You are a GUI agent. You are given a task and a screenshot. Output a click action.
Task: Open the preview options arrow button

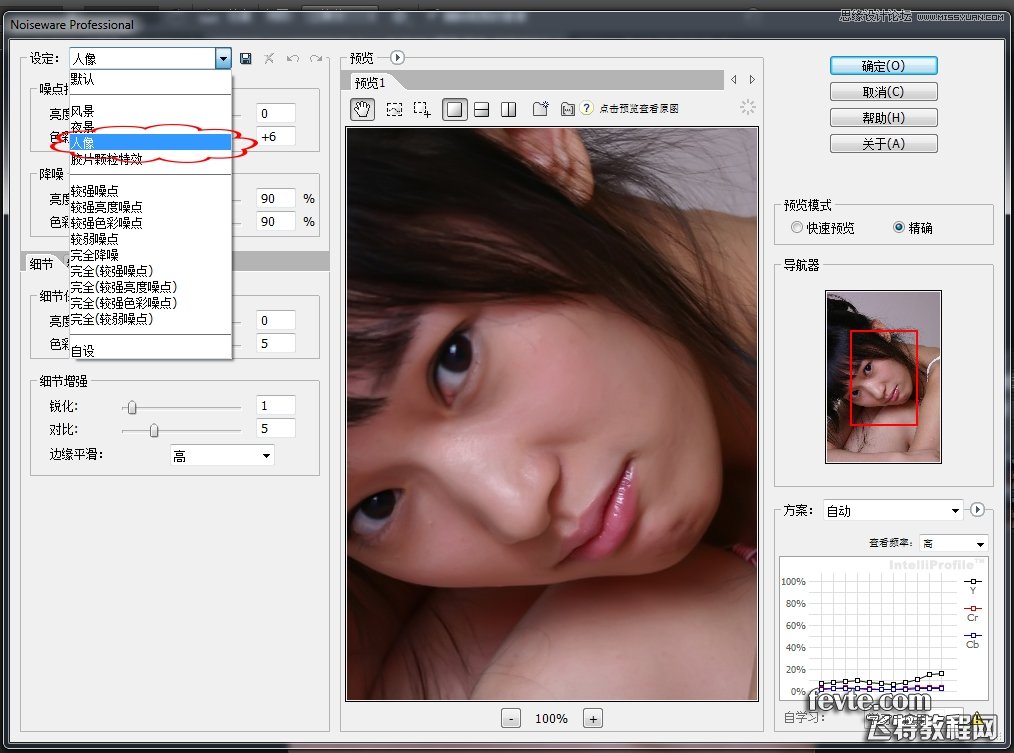[397, 58]
